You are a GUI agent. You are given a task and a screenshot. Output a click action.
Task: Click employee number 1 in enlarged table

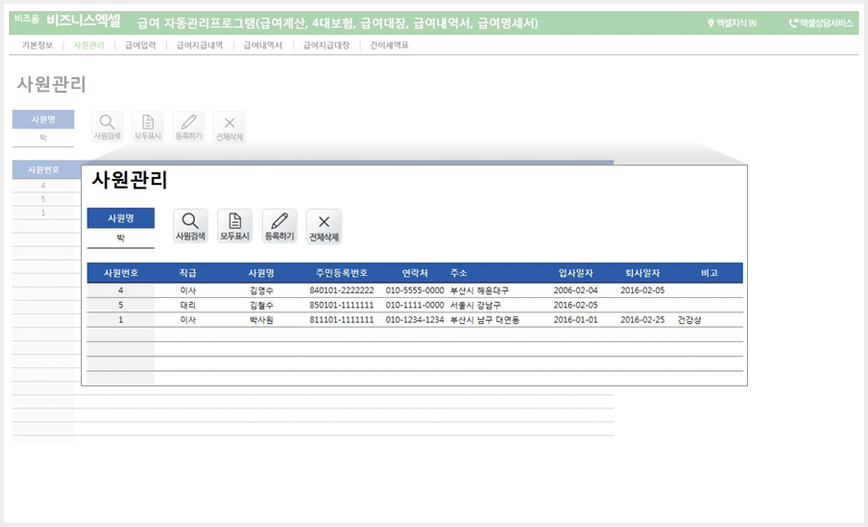121,320
